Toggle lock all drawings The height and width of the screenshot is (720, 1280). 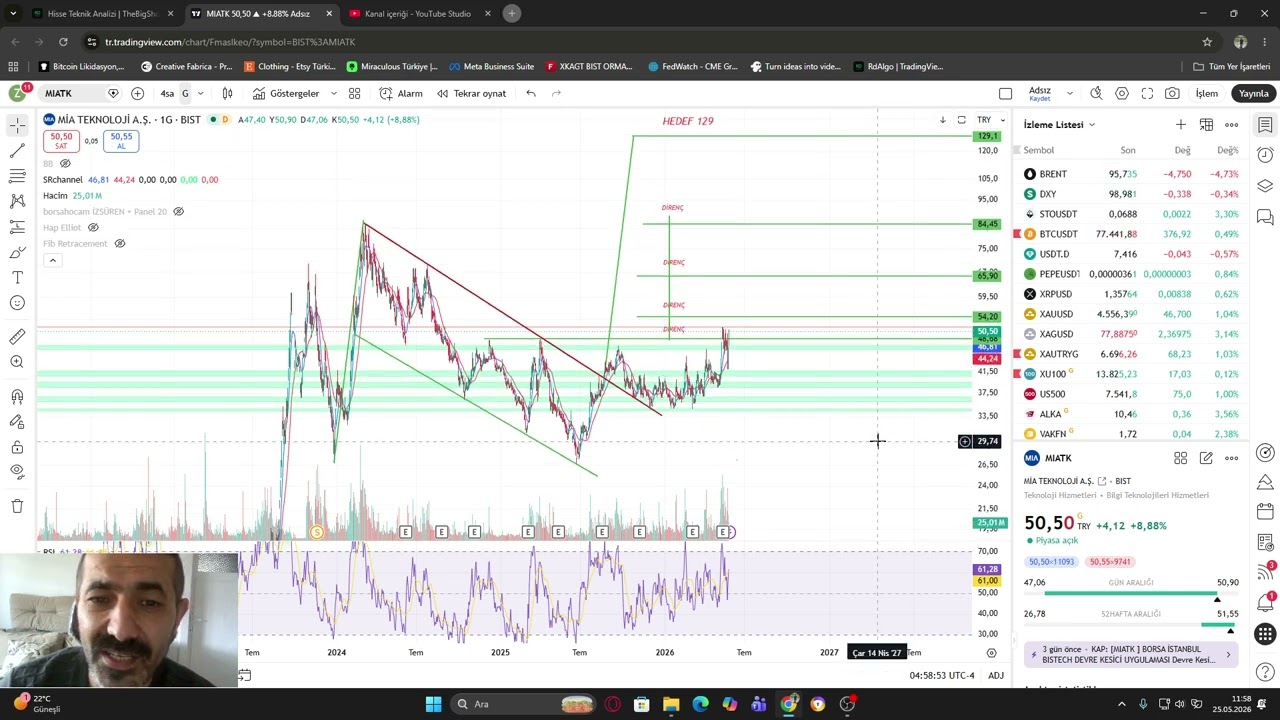click(x=17, y=447)
